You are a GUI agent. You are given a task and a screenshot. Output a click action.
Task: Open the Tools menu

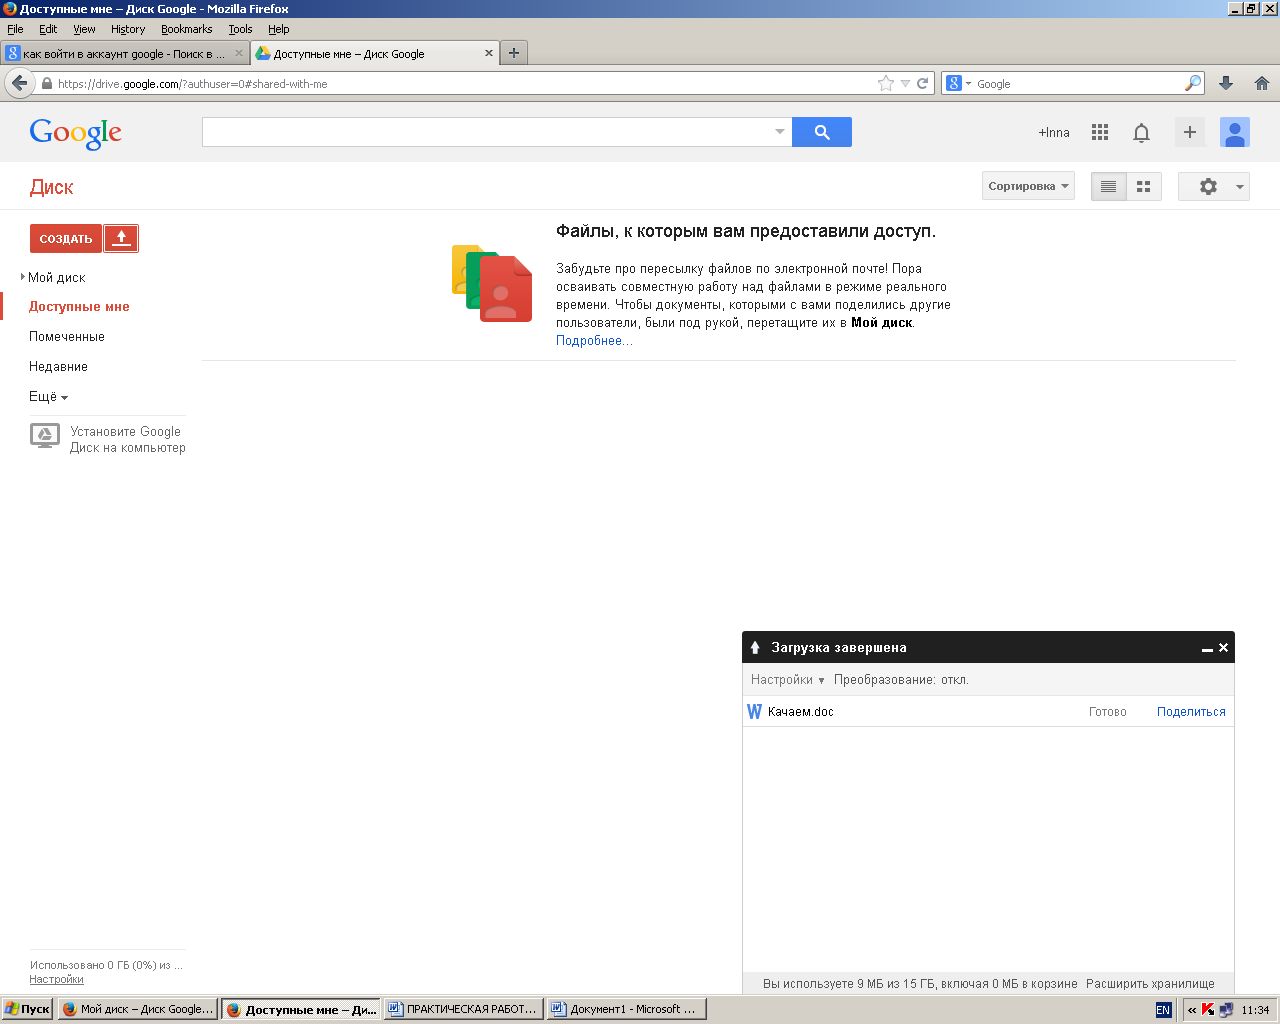pos(240,29)
